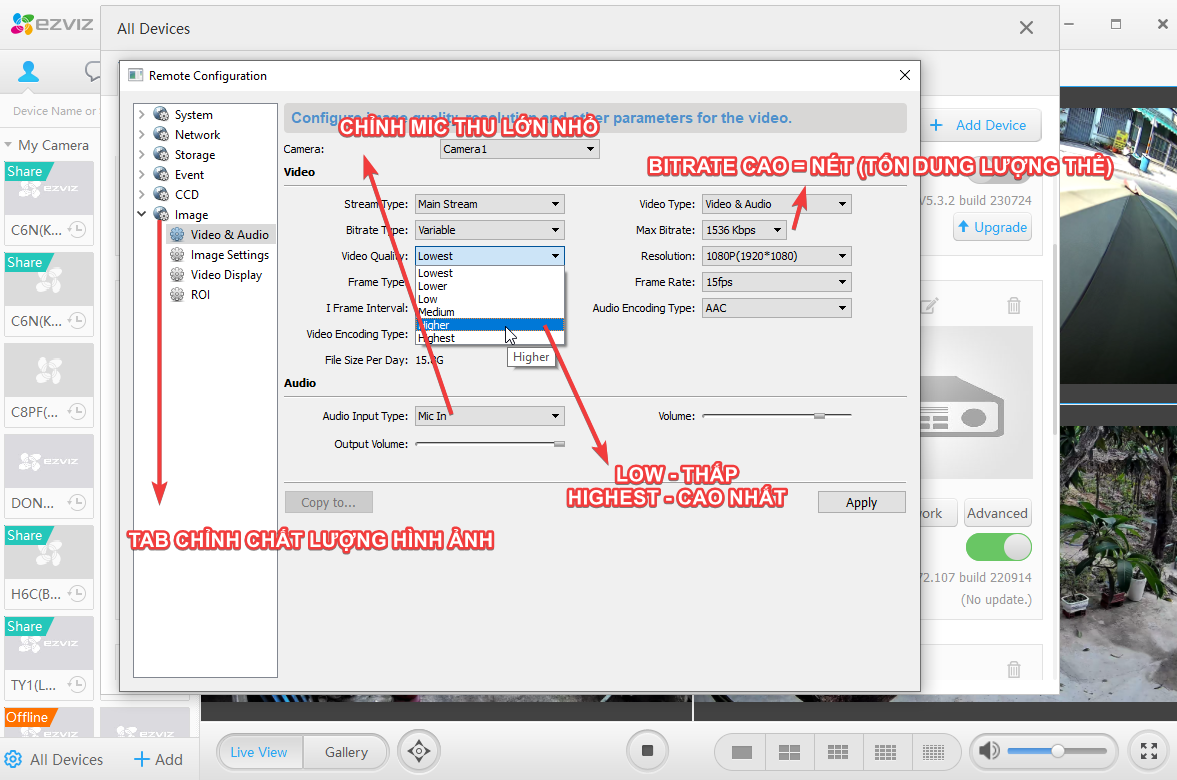
Task: Select single-window layout icon
Action: (x=741, y=752)
